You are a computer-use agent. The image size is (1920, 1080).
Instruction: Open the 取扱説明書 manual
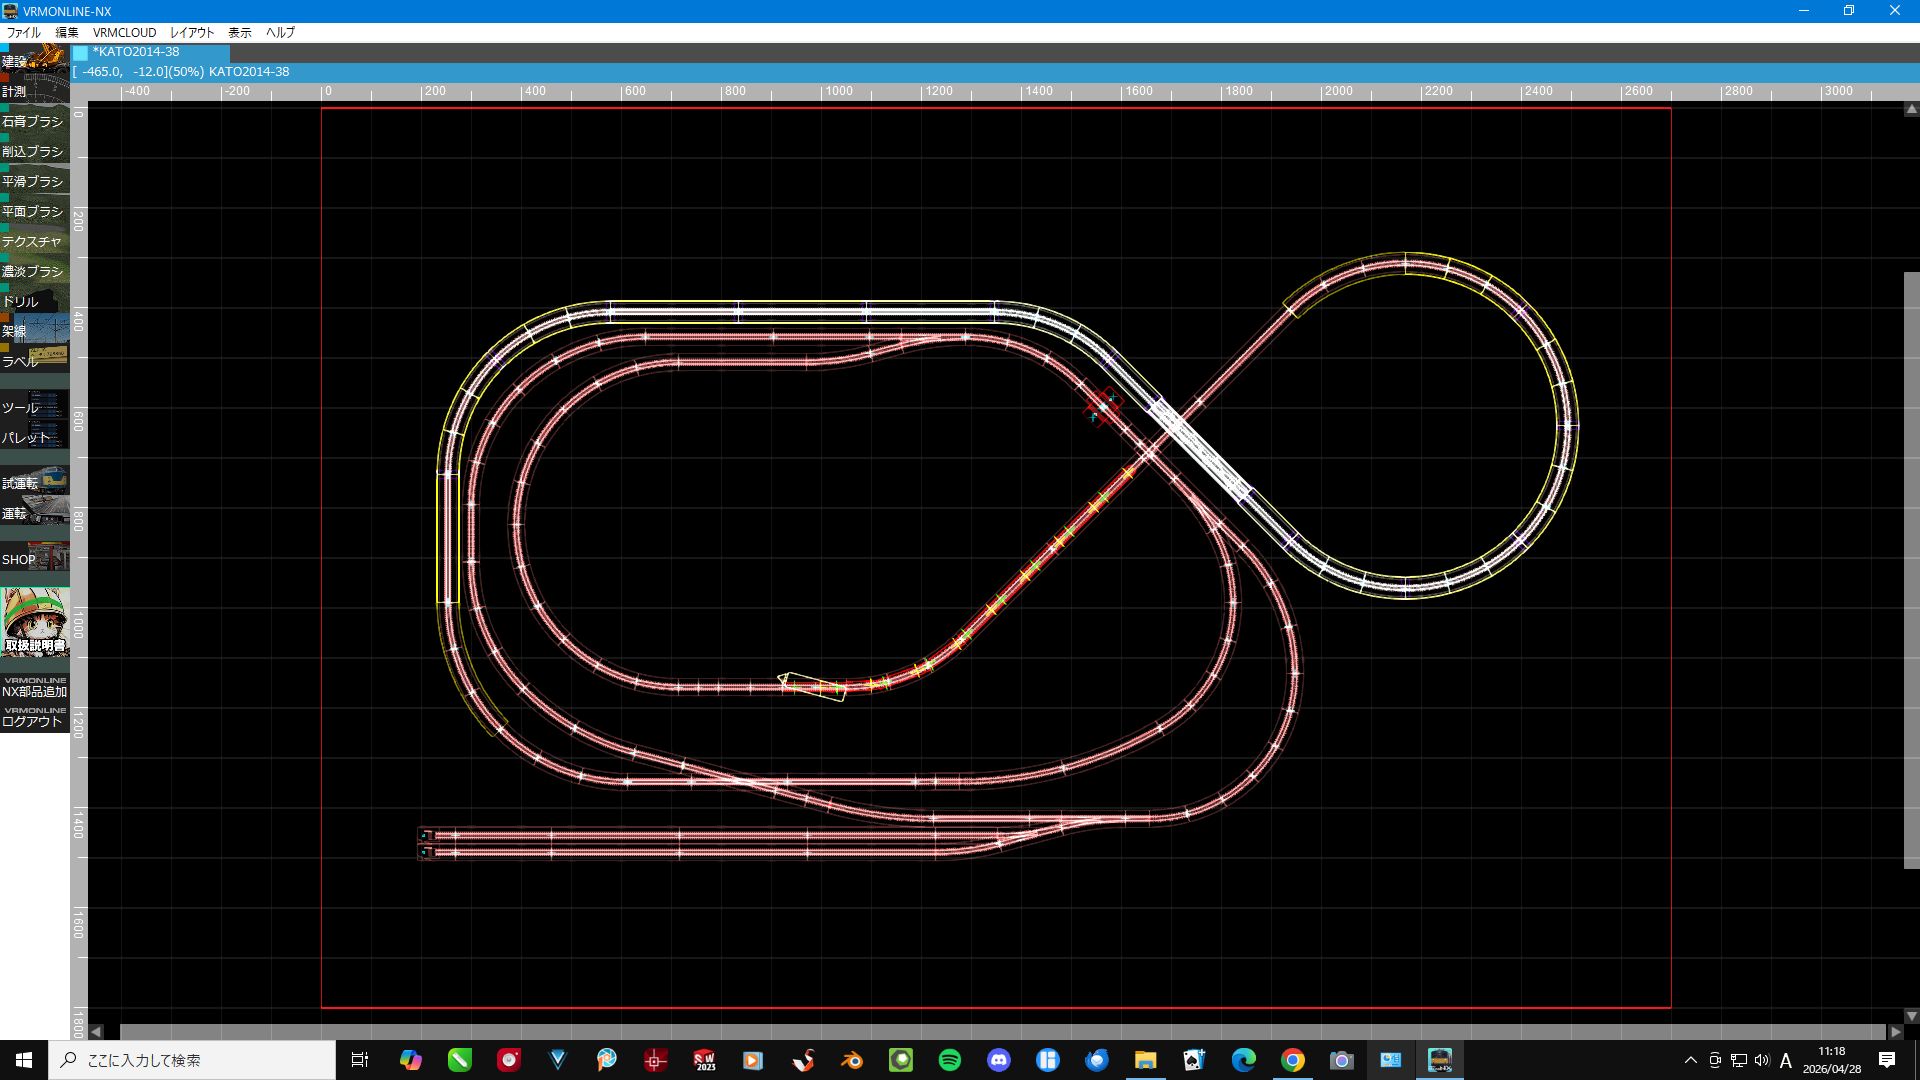coord(35,622)
